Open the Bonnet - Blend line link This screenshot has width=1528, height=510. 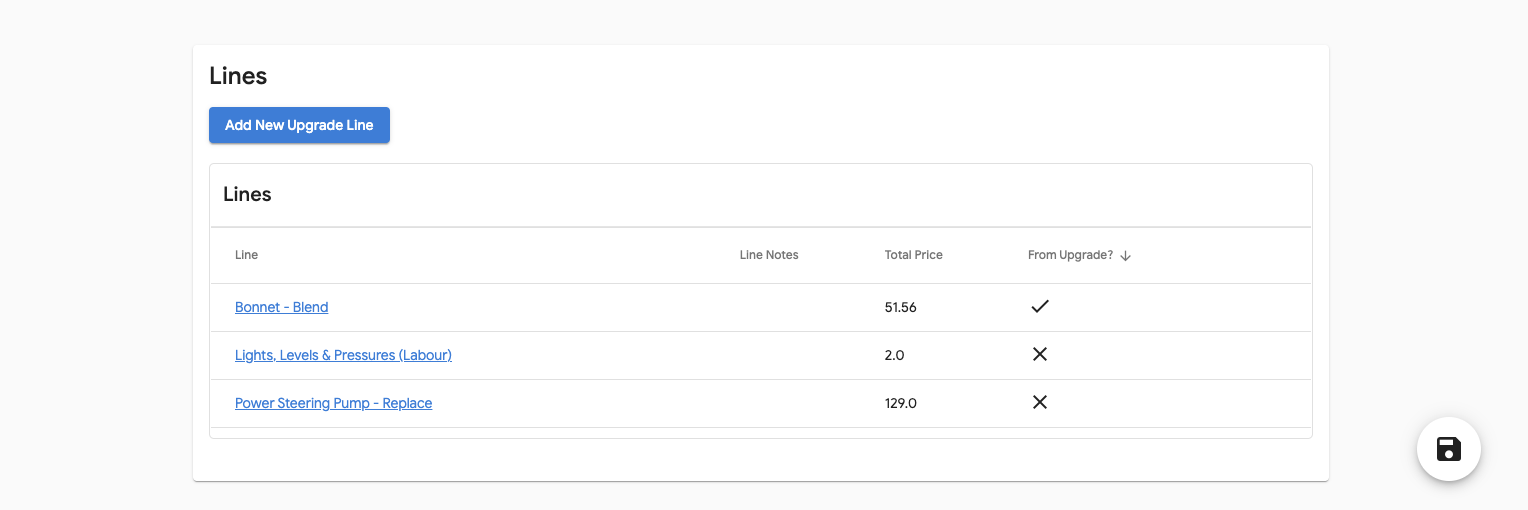281,307
